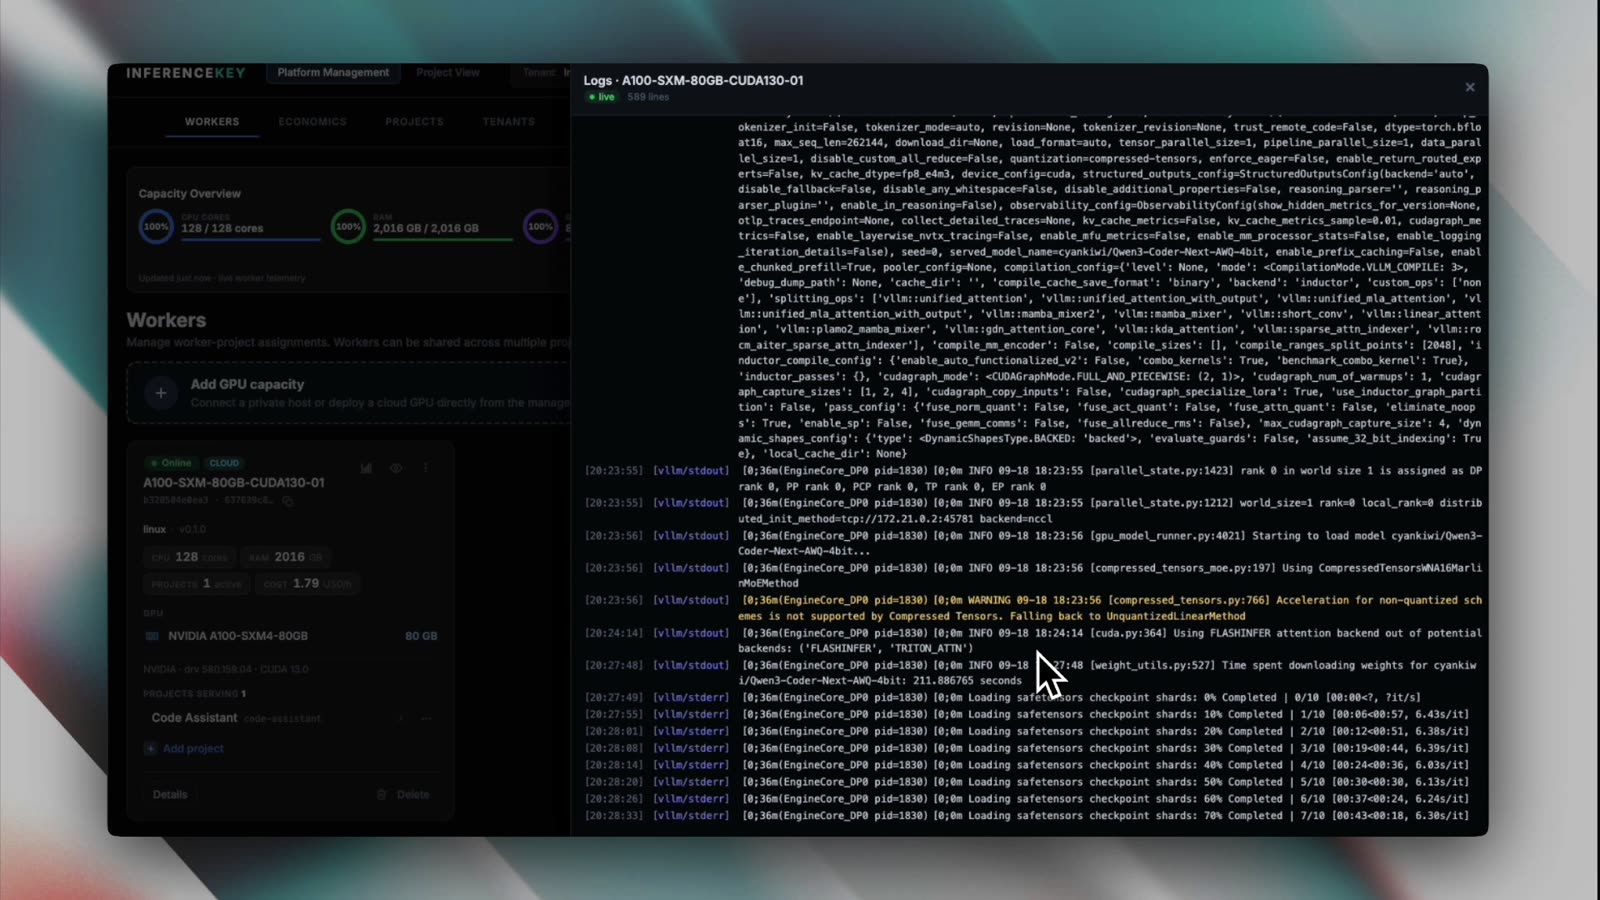Screen dimensions: 1600x900
Task: Click the 80 GB memory value
Action: [x=421, y=636]
